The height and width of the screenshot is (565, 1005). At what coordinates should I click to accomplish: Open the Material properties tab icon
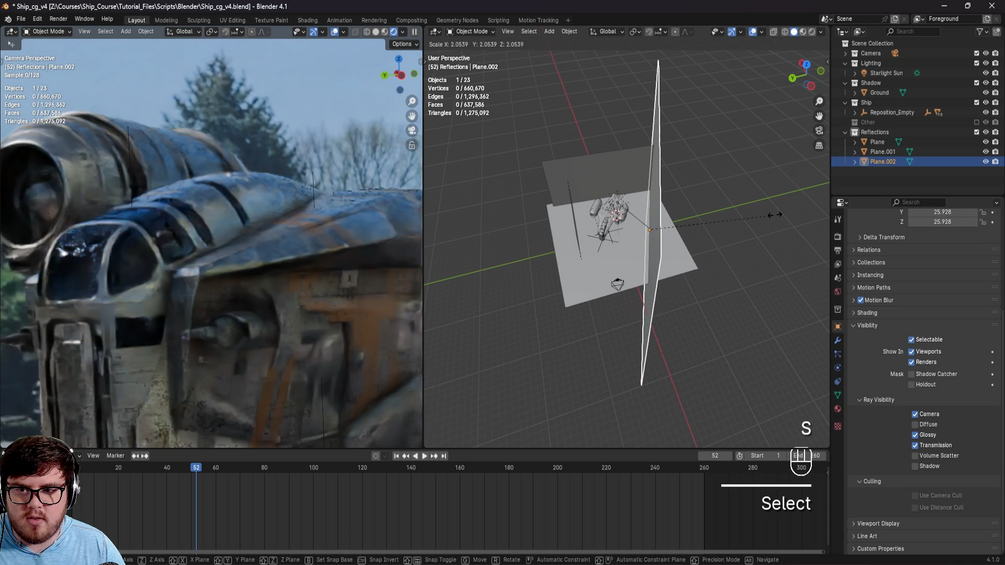click(838, 409)
